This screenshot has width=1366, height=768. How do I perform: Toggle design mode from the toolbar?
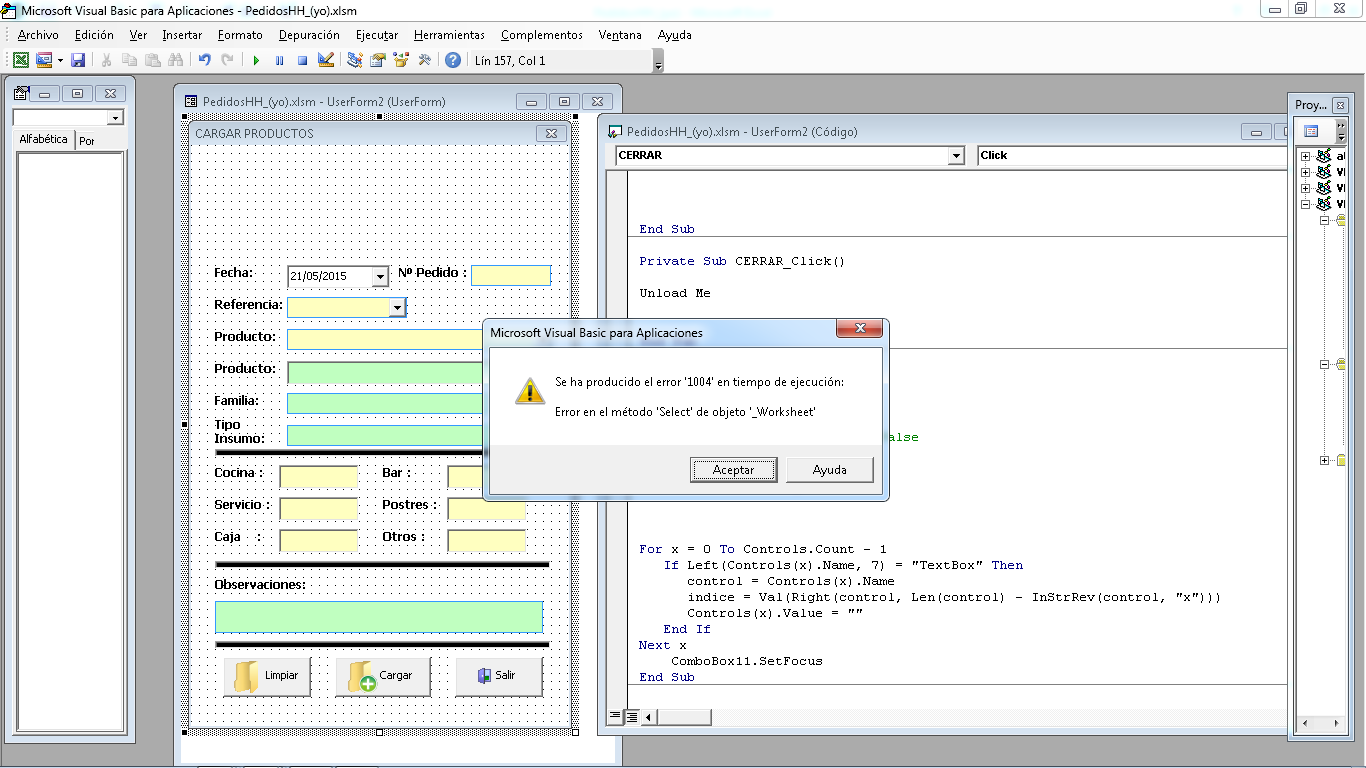tap(326, 60)
